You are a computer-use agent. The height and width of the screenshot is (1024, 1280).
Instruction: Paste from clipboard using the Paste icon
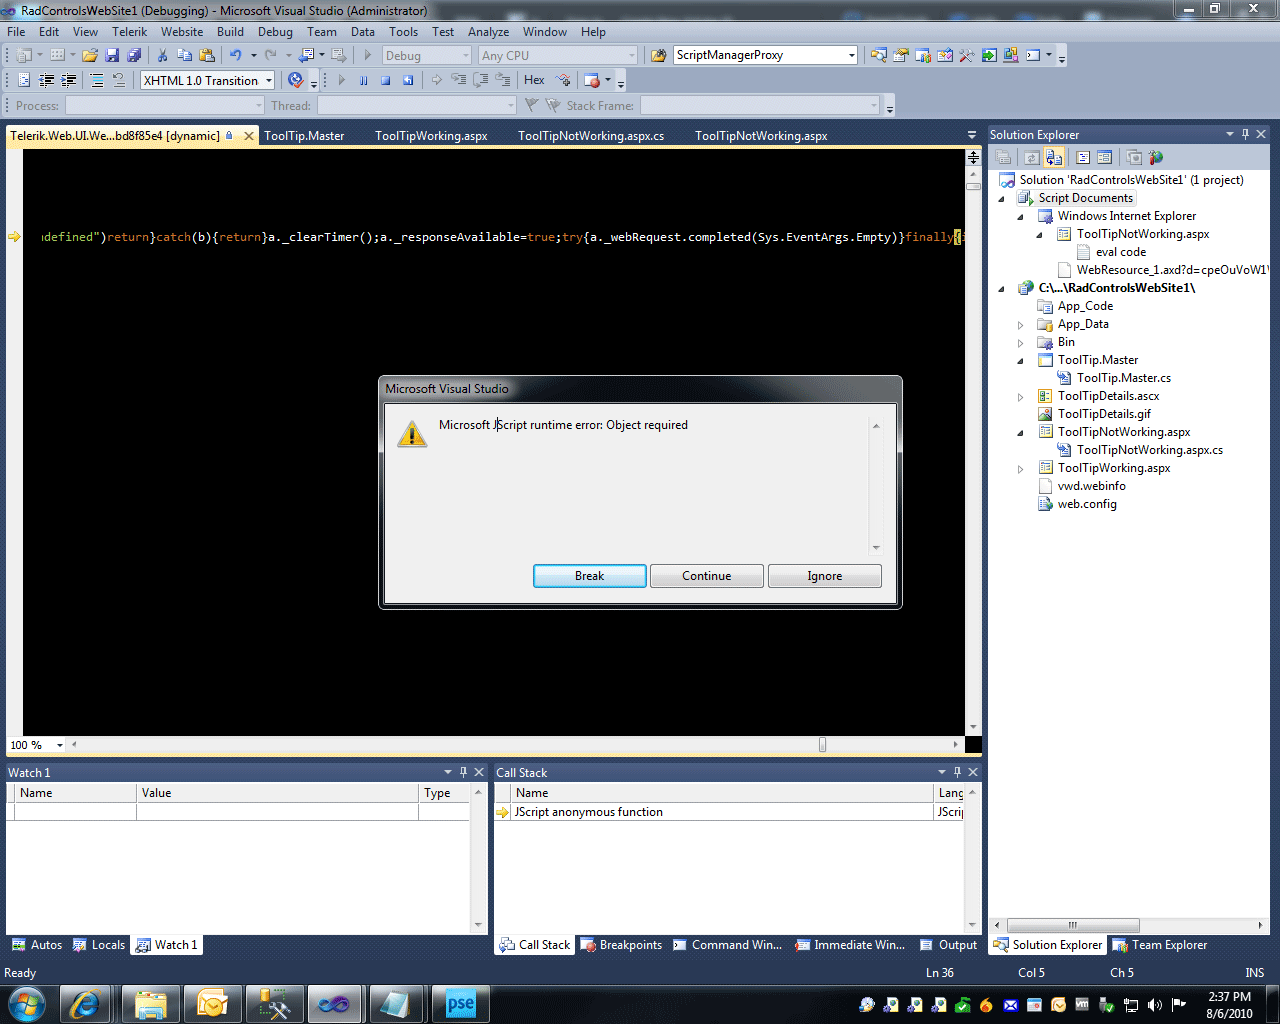pos(207,56)
